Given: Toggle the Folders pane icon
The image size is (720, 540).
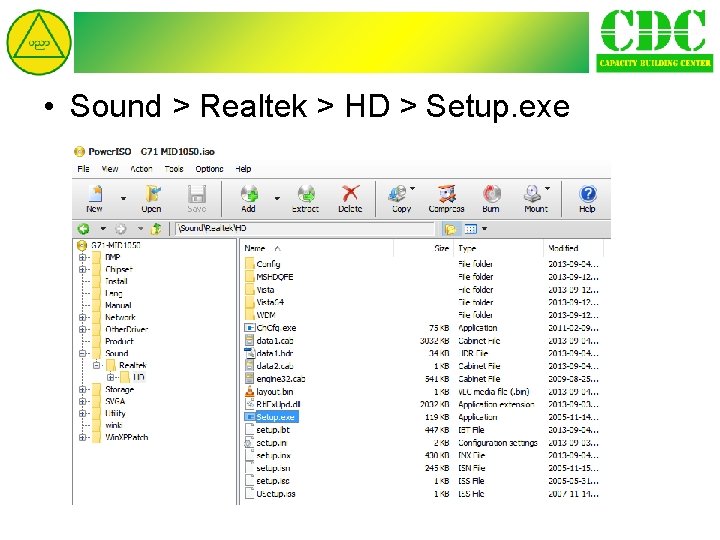Looking at the screenshot, I should tap(450, 228).
